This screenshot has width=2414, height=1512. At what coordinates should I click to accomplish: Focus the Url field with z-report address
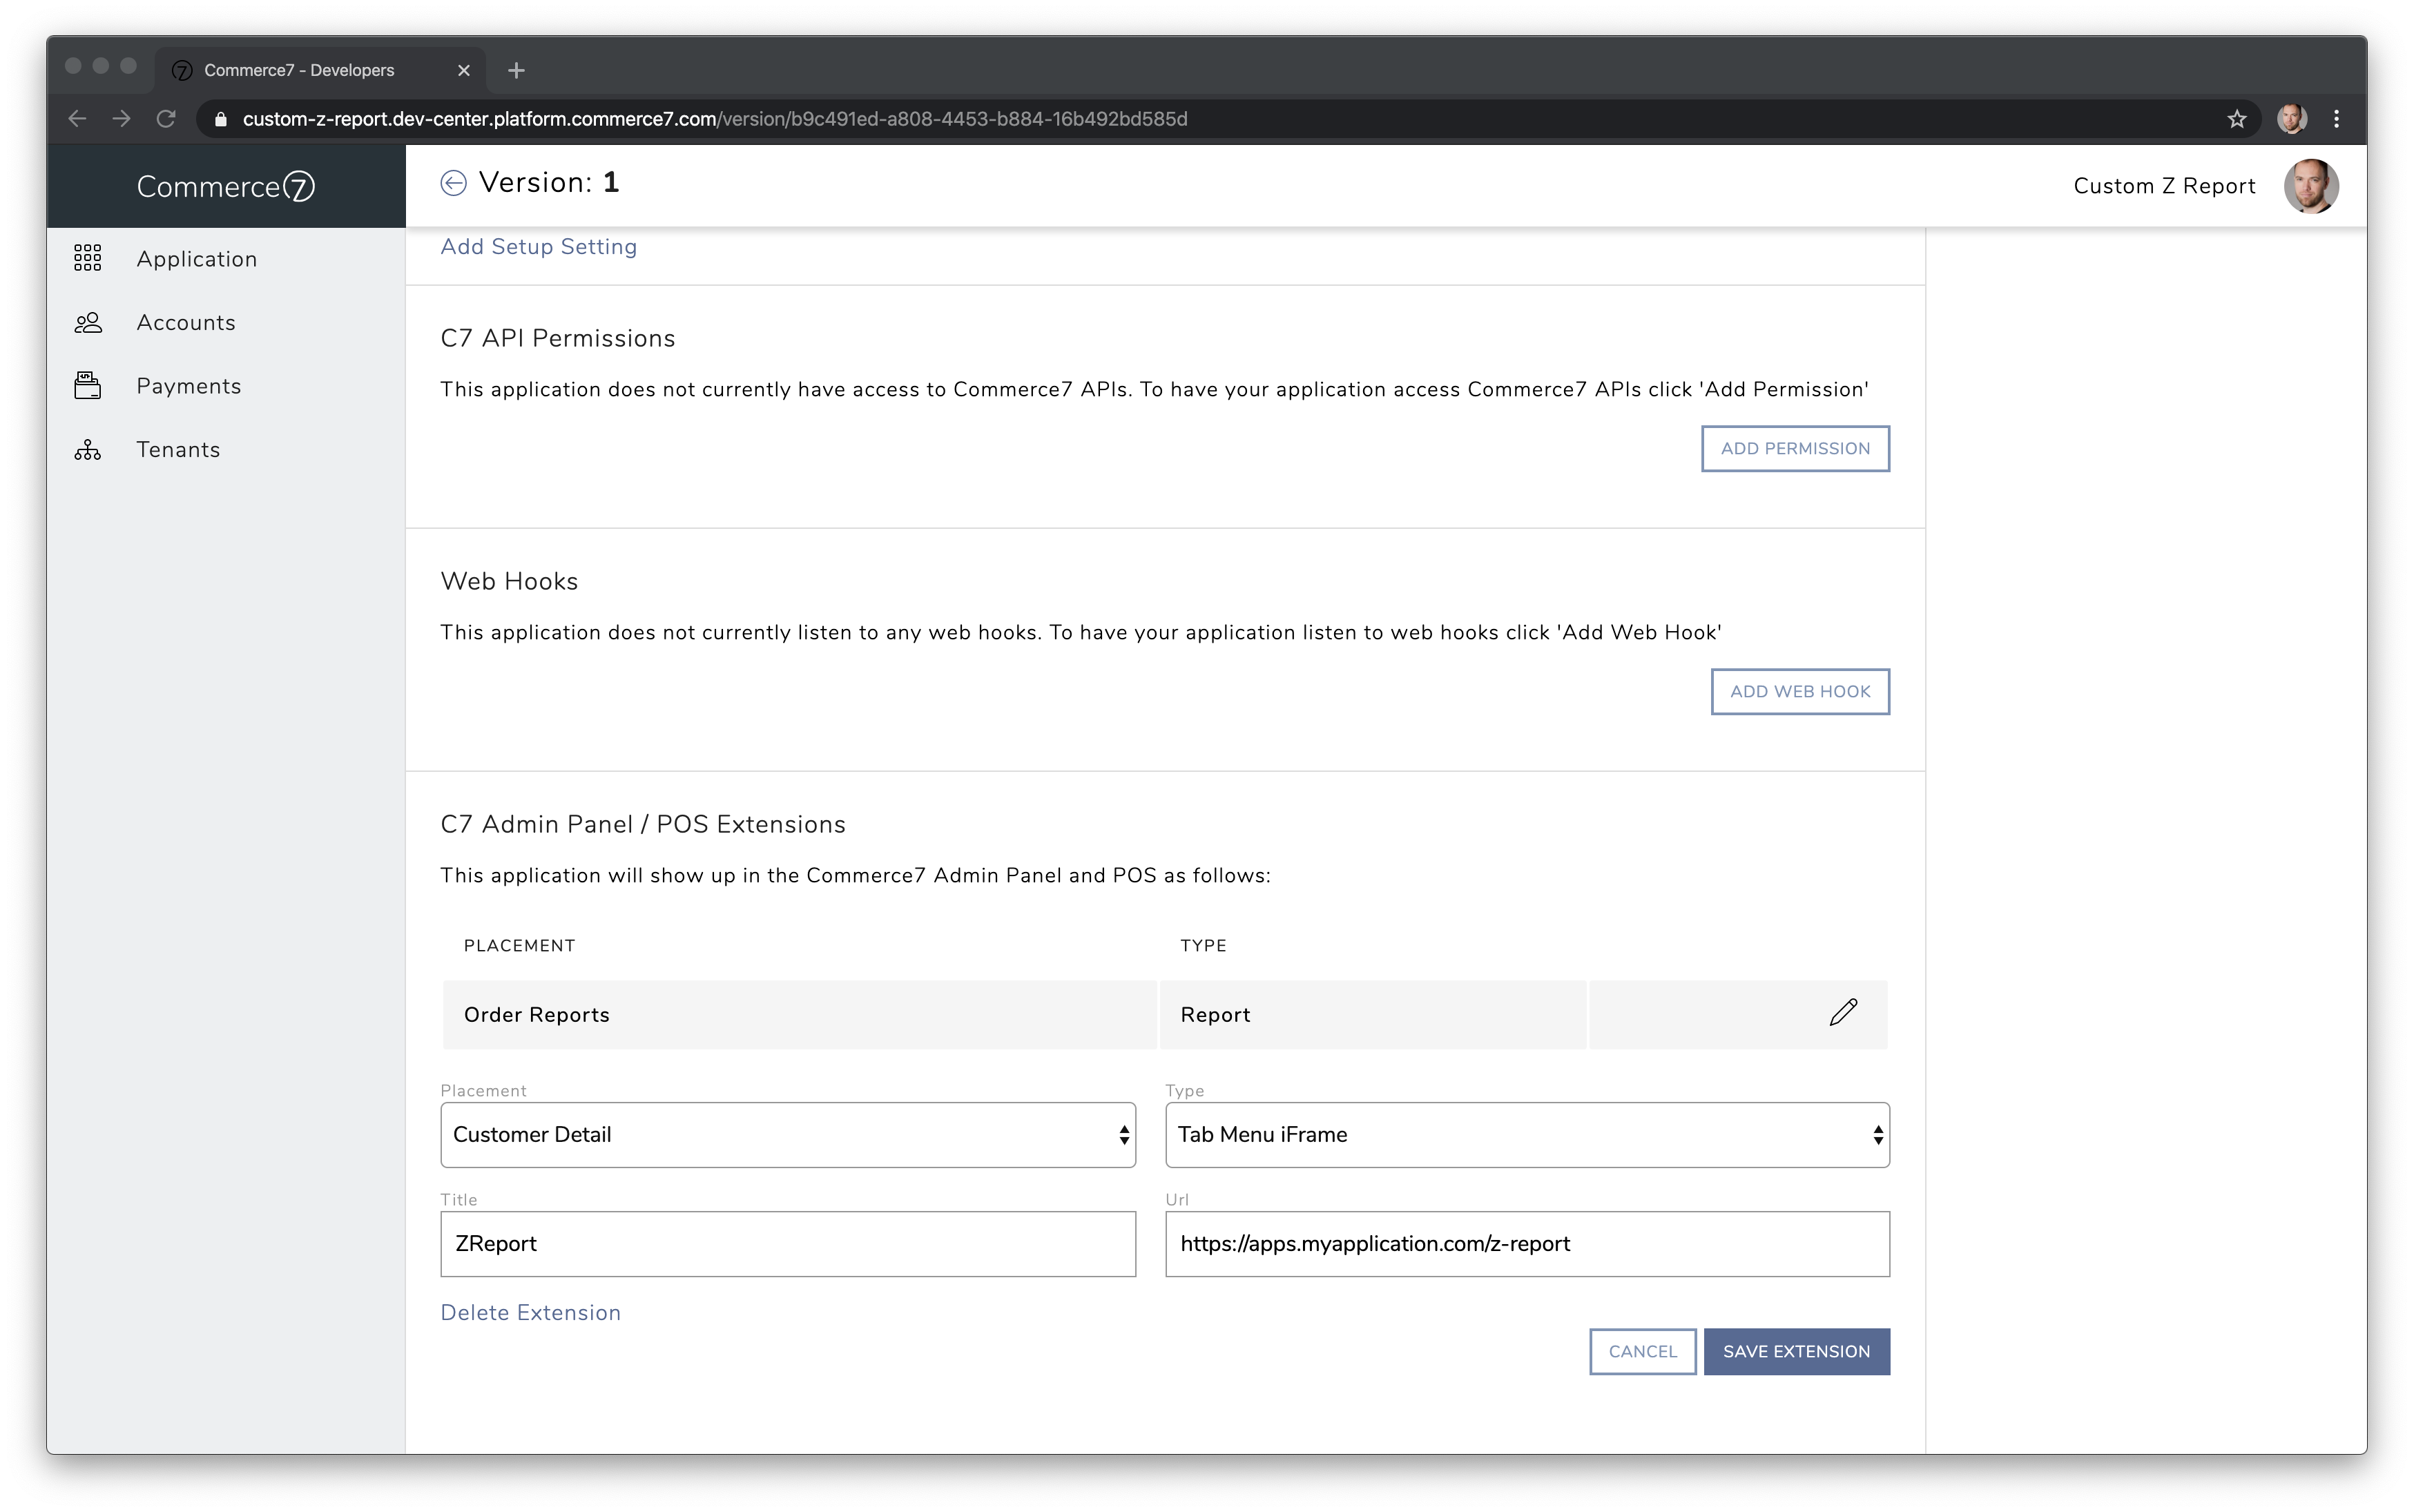tap(1526, 1243)
